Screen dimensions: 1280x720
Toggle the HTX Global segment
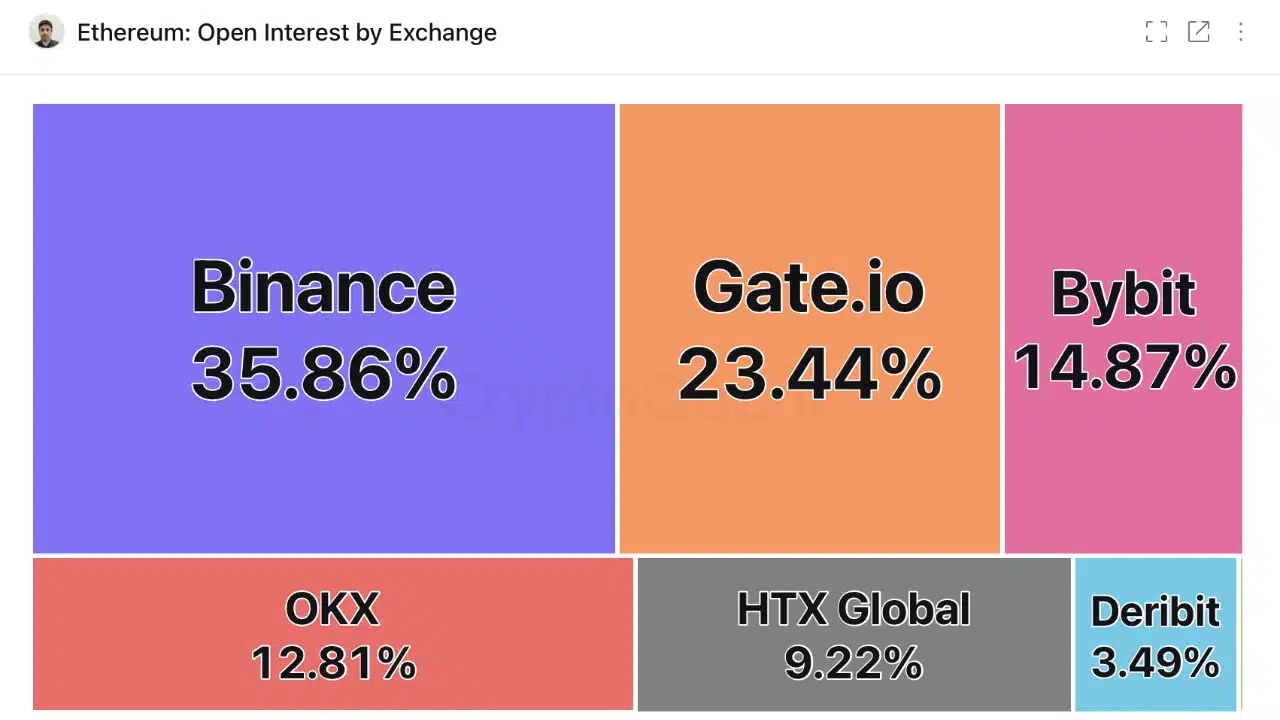pyautogui.click(x=853, y=635)
